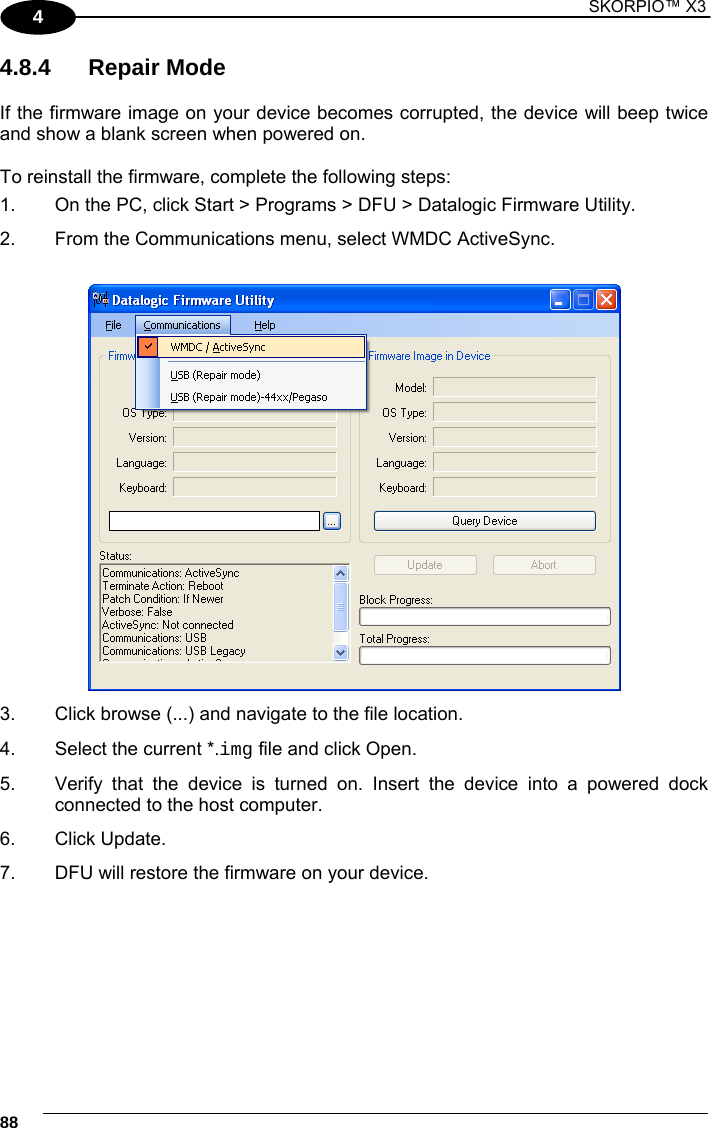
Task: Select USB (Repair mode) communication
Action: (215, 375)
